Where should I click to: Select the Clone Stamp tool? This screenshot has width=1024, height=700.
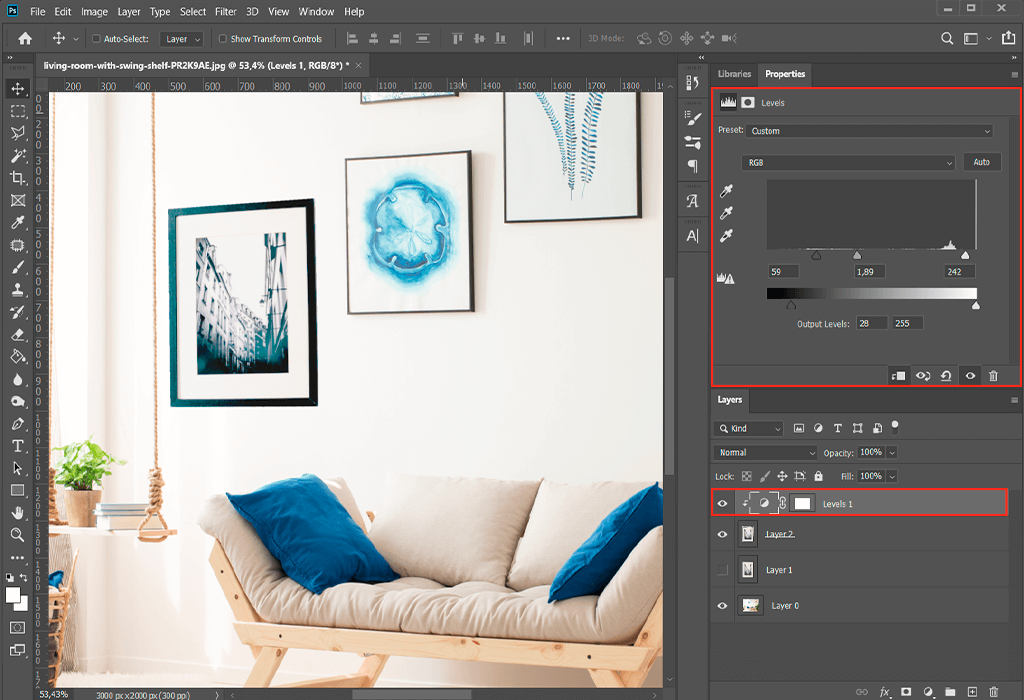[18, 290]
